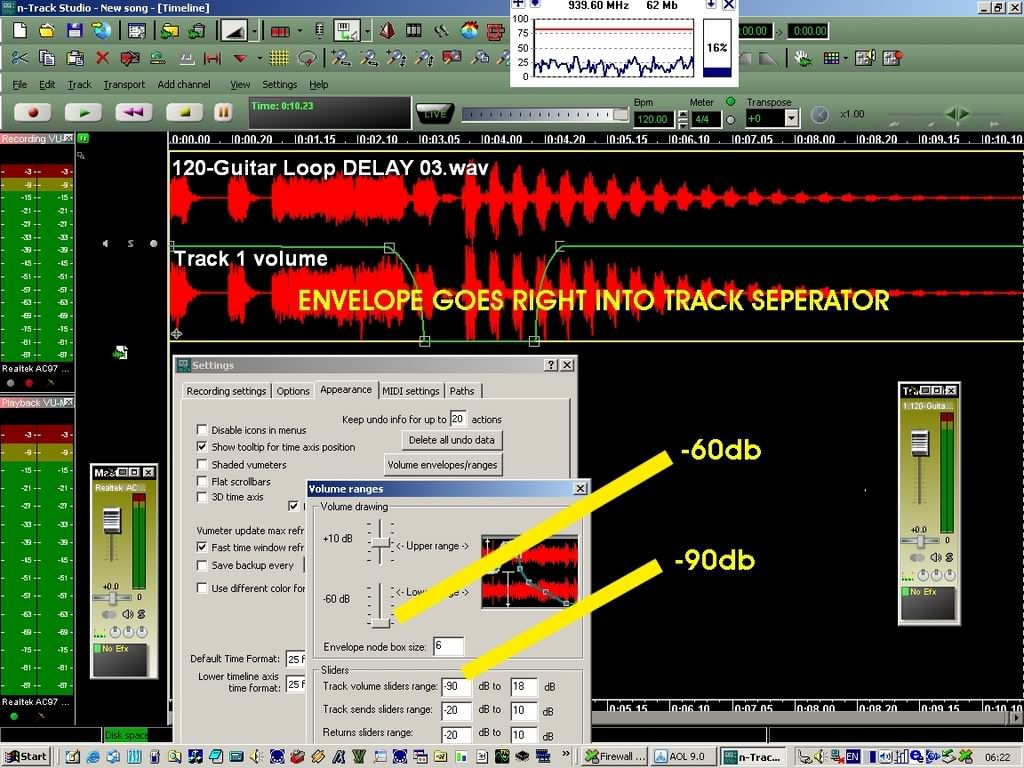Viewport: 1024px width, 768px height.
Task: Enable Disable icons in menus checkbox
Action: coord(202,430)
